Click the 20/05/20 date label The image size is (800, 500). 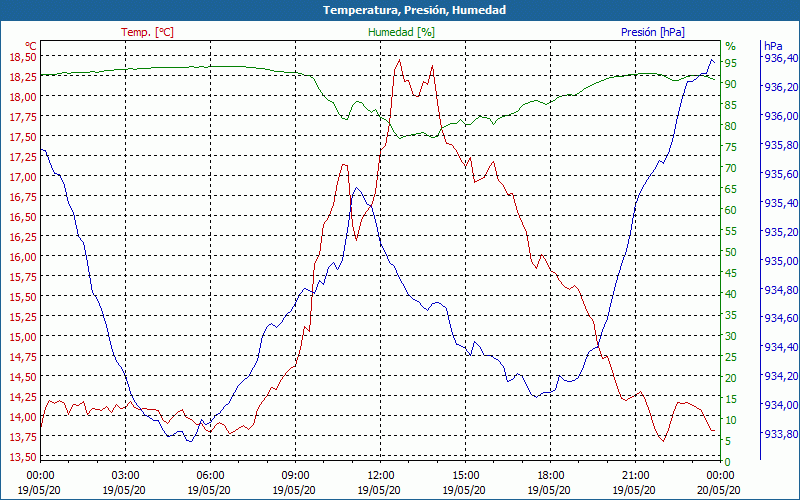pos(719,490)
